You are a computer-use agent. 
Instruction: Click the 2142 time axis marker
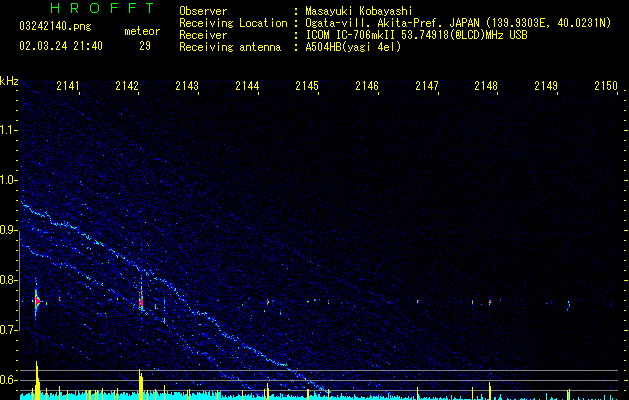127,86
